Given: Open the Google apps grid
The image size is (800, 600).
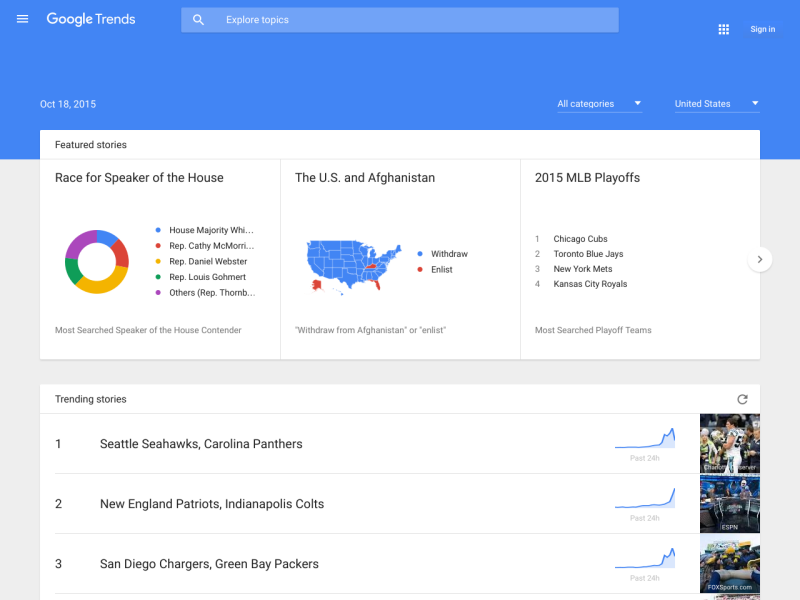Looking at the screenshot, I should [x=724, y=29].
